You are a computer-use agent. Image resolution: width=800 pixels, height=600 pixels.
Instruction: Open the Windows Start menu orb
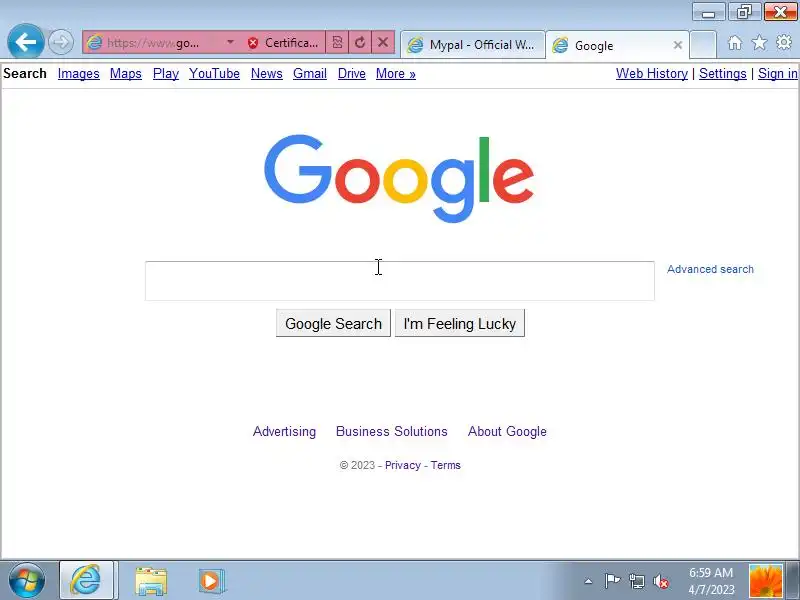tap(26, 581)
